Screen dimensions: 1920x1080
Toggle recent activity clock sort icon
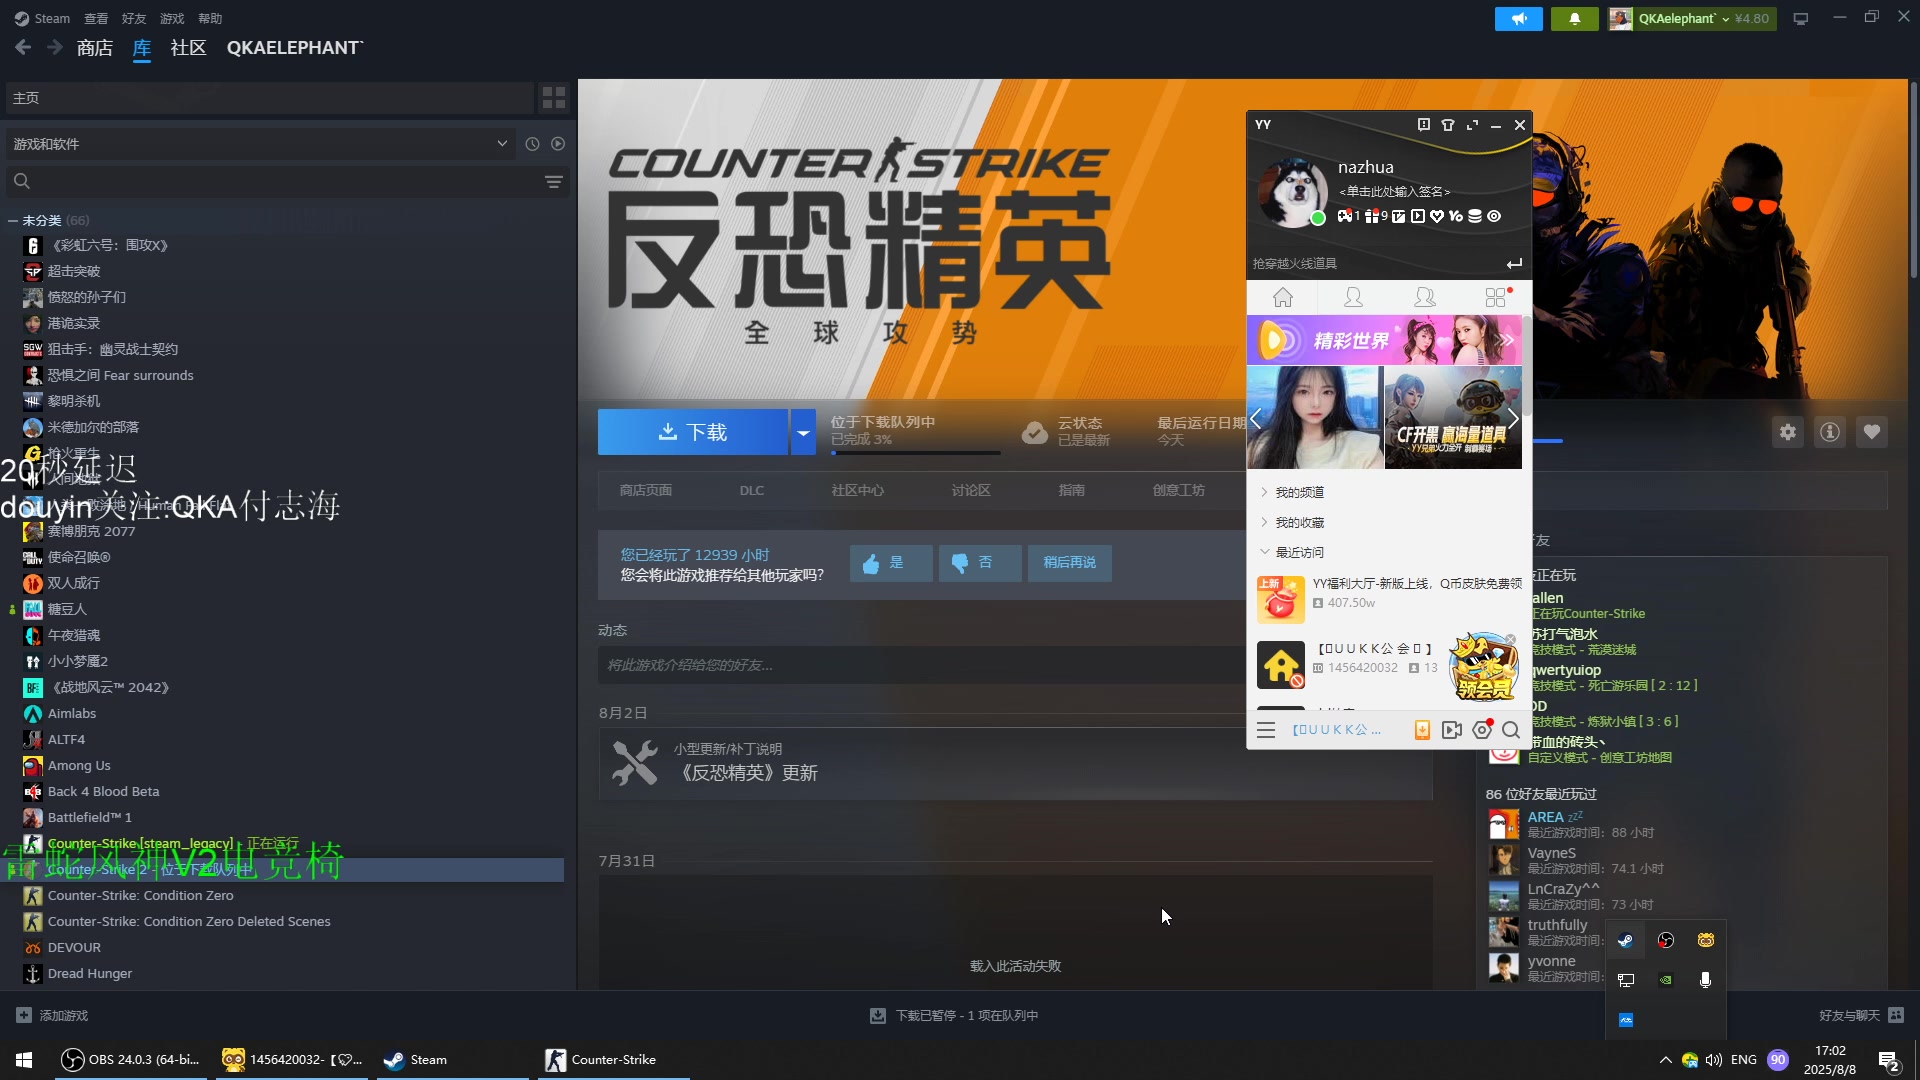click(x=532, y=144)
